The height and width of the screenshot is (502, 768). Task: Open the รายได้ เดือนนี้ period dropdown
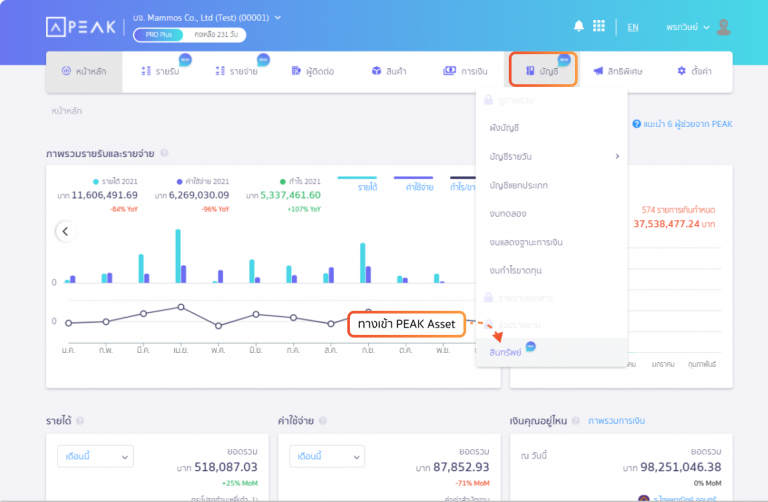coord(96,456)
